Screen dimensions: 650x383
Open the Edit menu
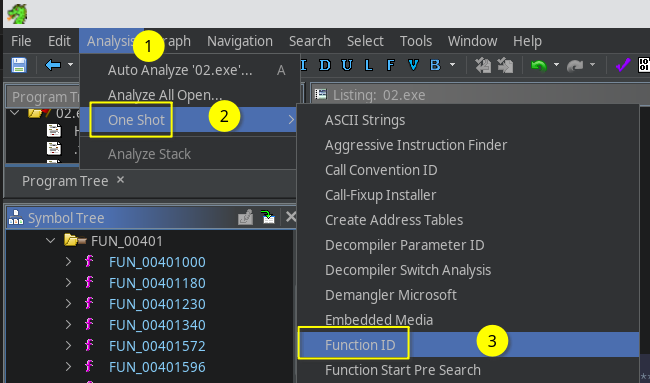point(59,41)
